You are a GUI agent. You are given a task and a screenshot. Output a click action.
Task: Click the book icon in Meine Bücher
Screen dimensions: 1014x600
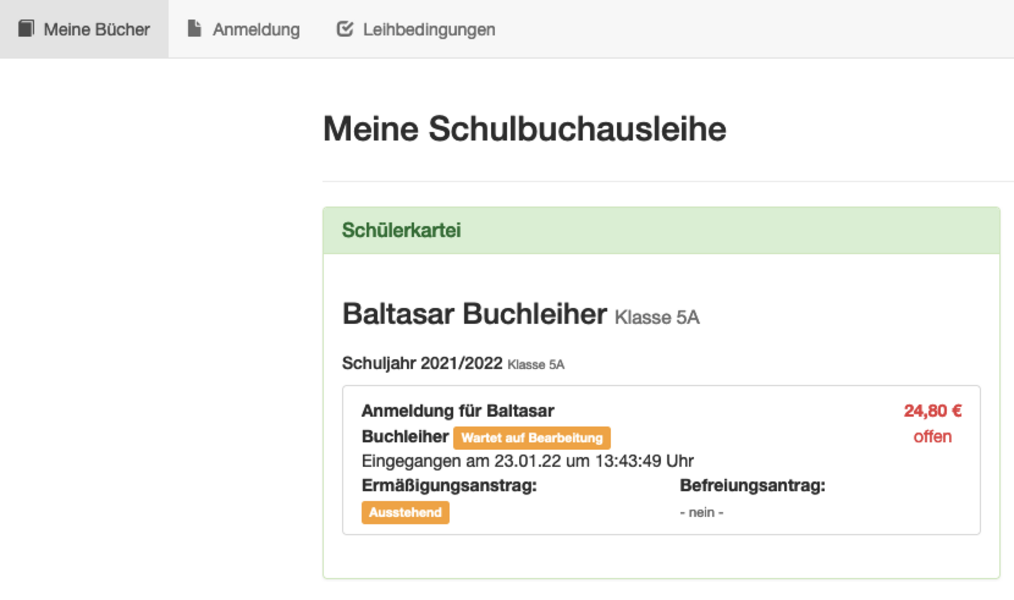pyautogui.click(x=26, y=29)
